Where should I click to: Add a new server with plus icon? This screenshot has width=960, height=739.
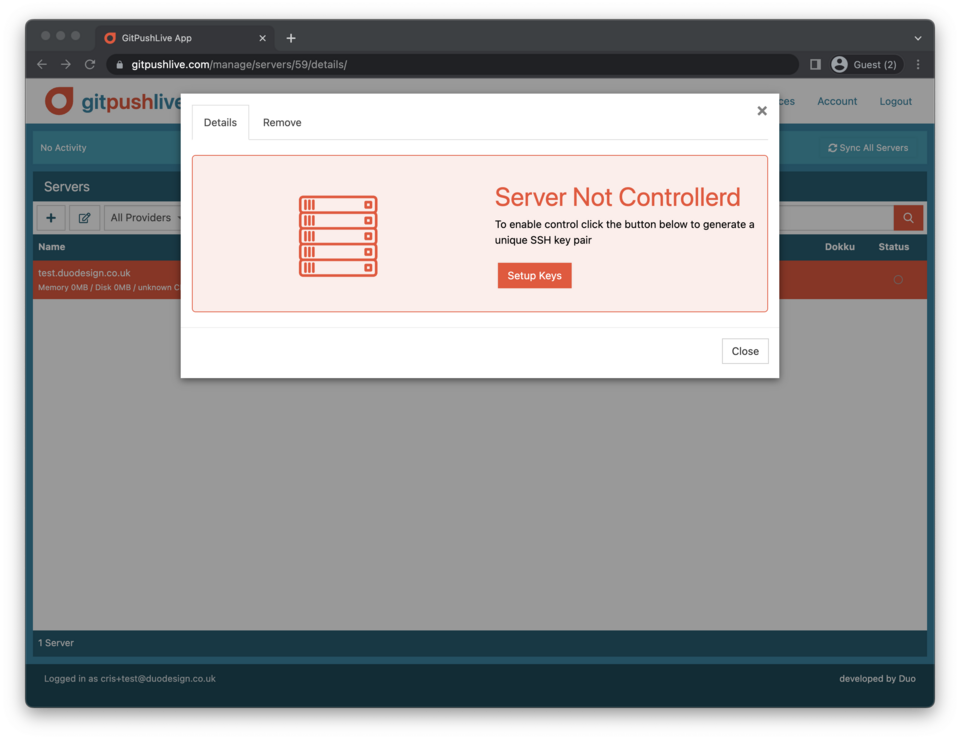(51, 218)
